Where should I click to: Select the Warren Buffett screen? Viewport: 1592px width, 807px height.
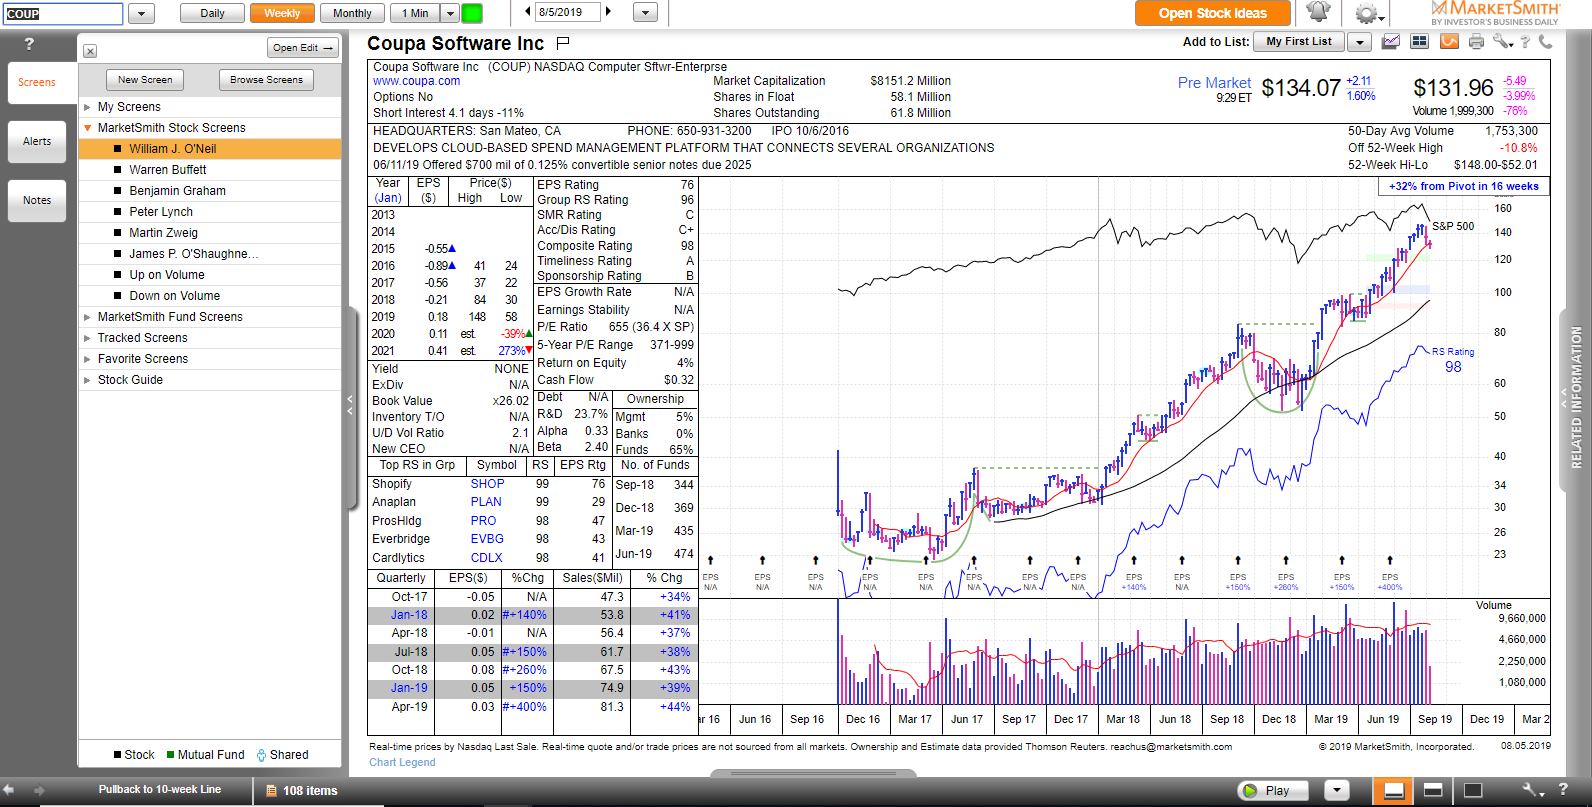210,170
